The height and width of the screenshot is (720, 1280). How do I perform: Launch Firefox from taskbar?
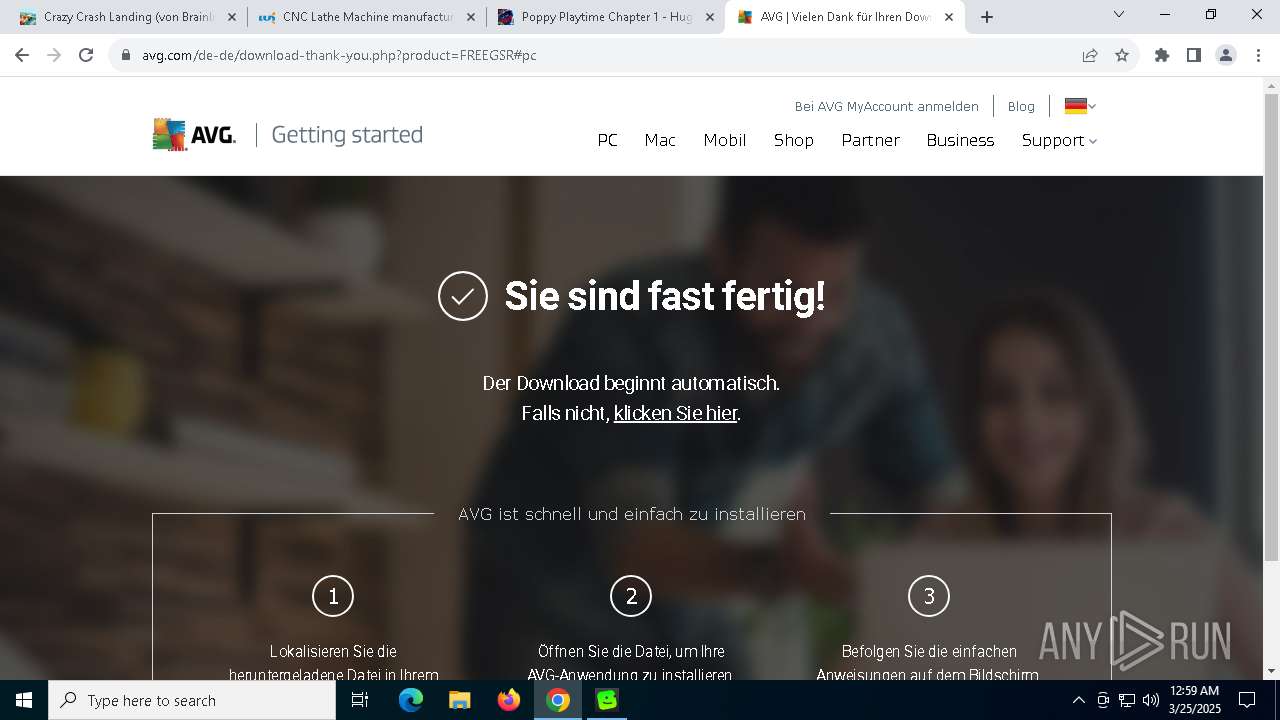(x=509, y=700)
